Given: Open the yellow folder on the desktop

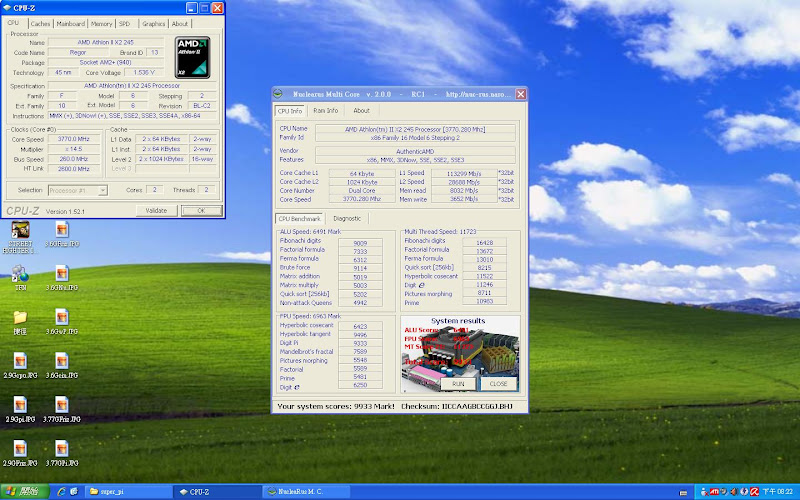Looking at the screenshot, I should tap(20, 318).
